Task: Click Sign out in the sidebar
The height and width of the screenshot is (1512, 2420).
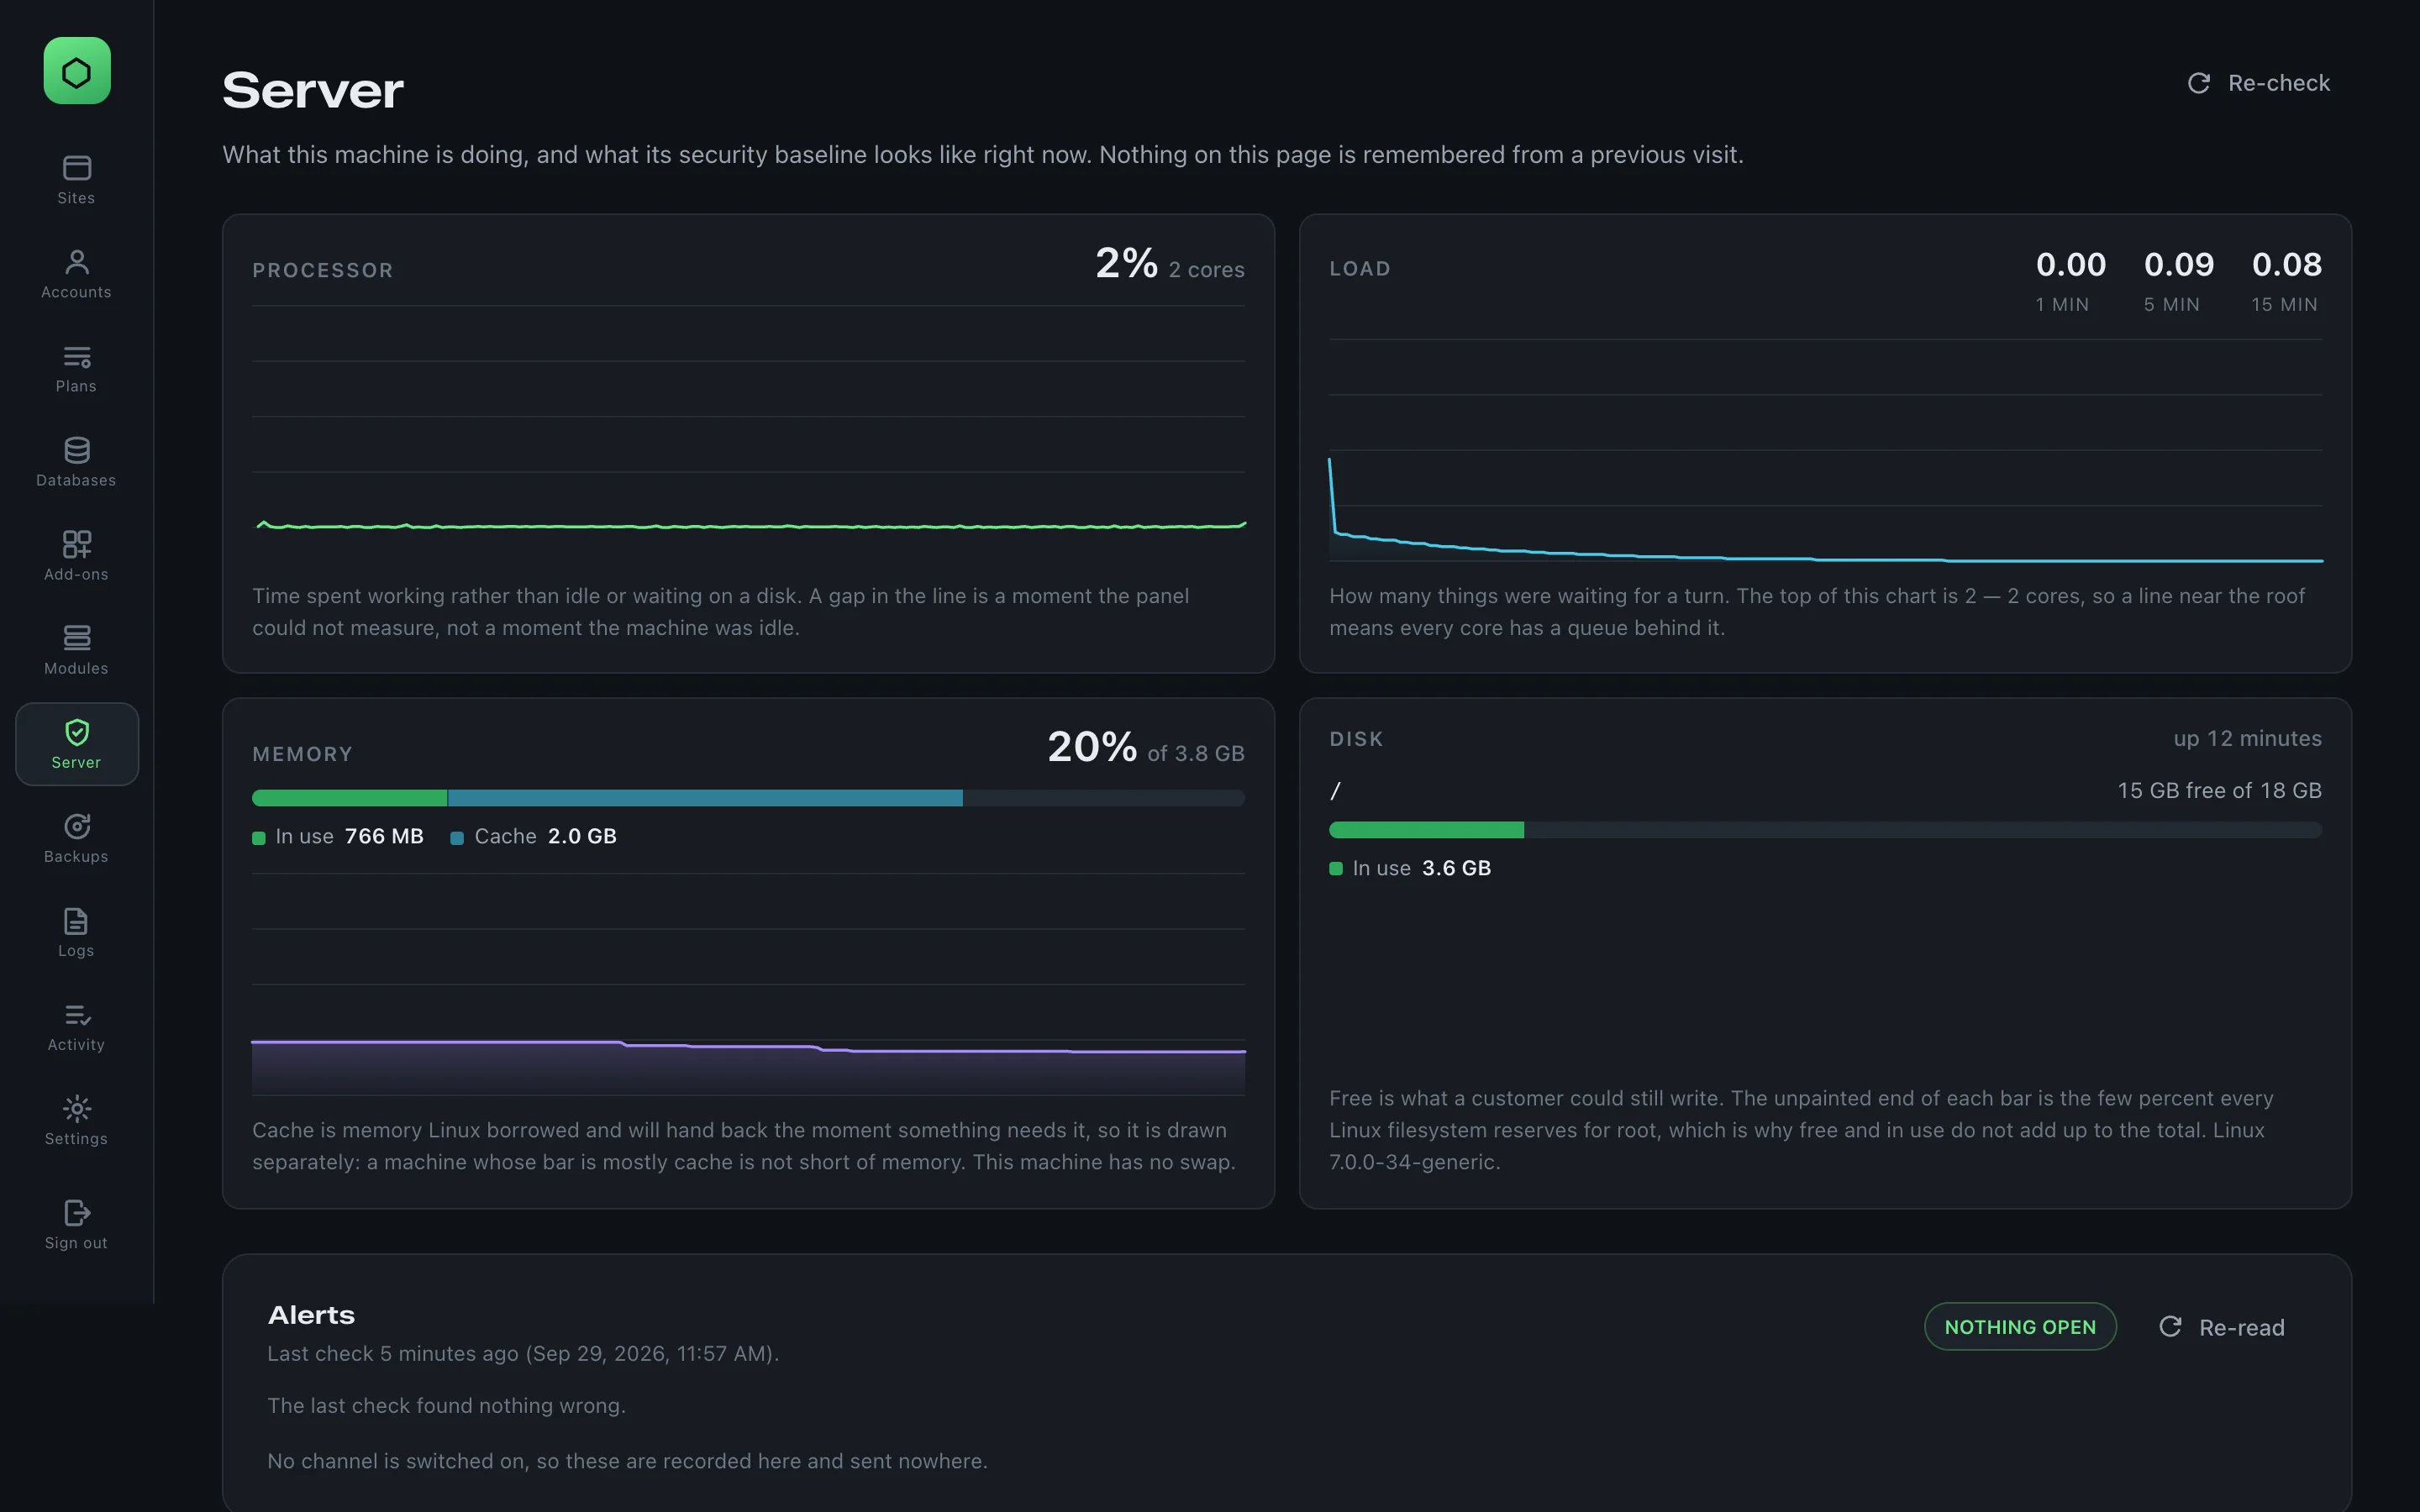Action: coord(77,1224)
